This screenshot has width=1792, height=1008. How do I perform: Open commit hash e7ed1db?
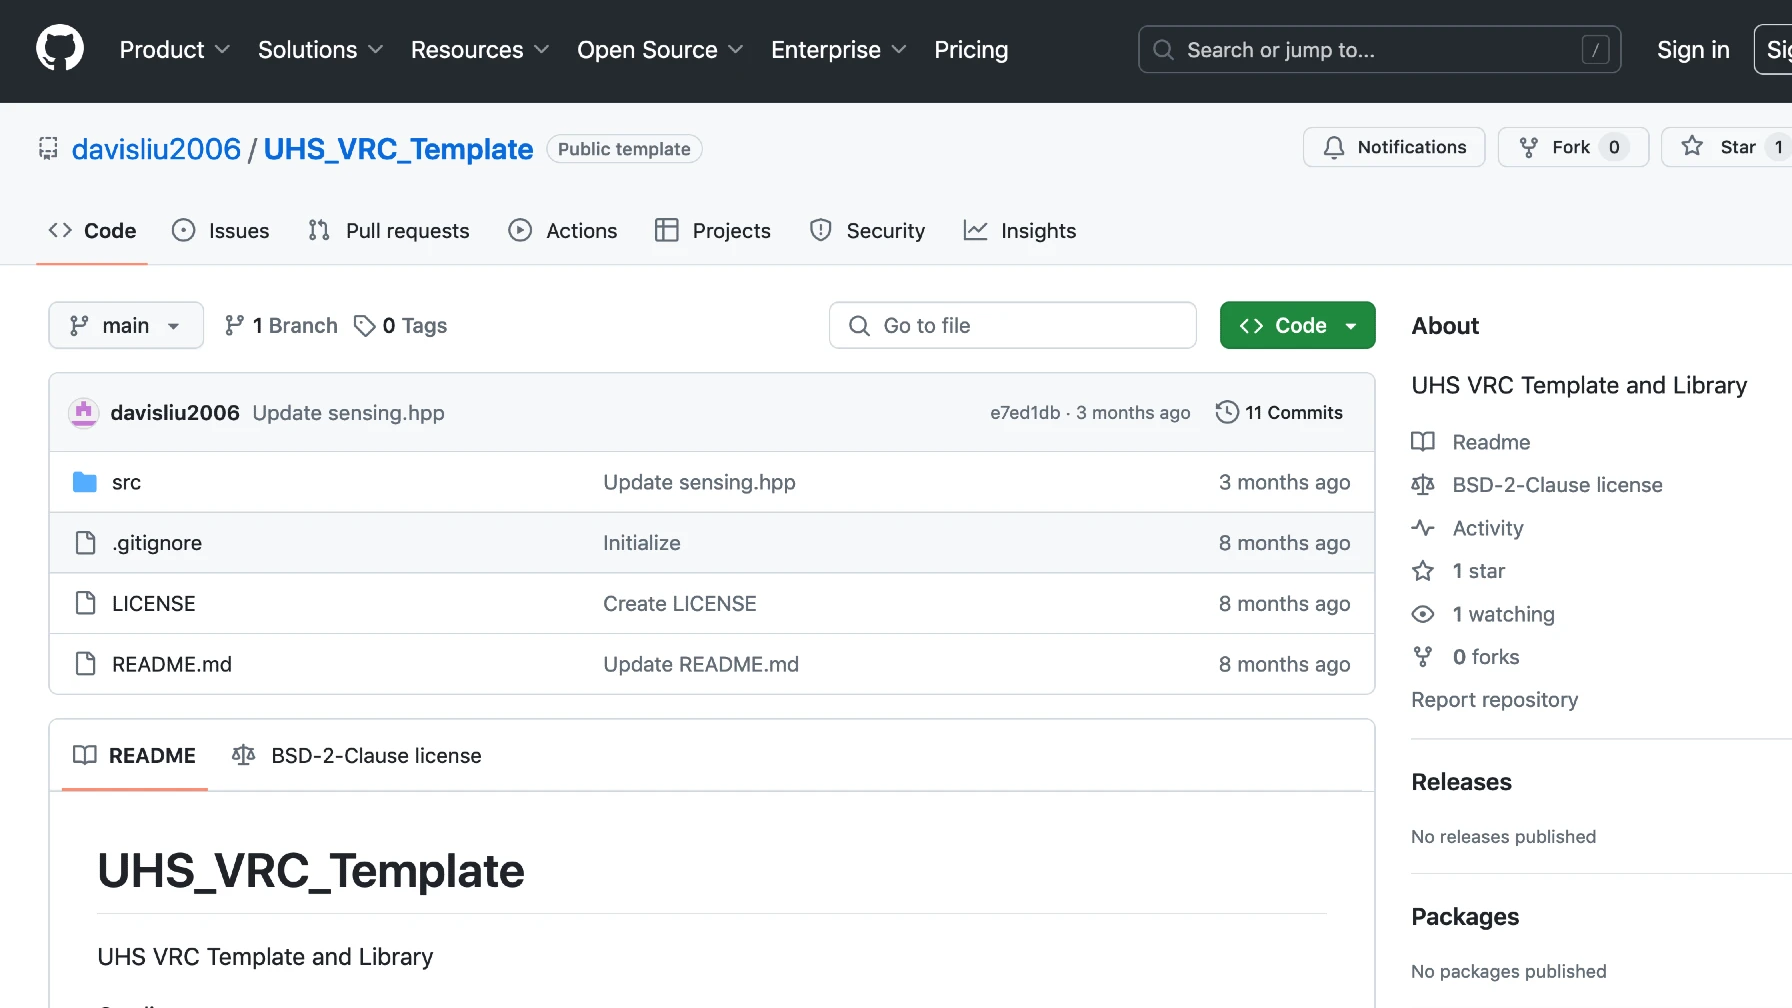1025,412
